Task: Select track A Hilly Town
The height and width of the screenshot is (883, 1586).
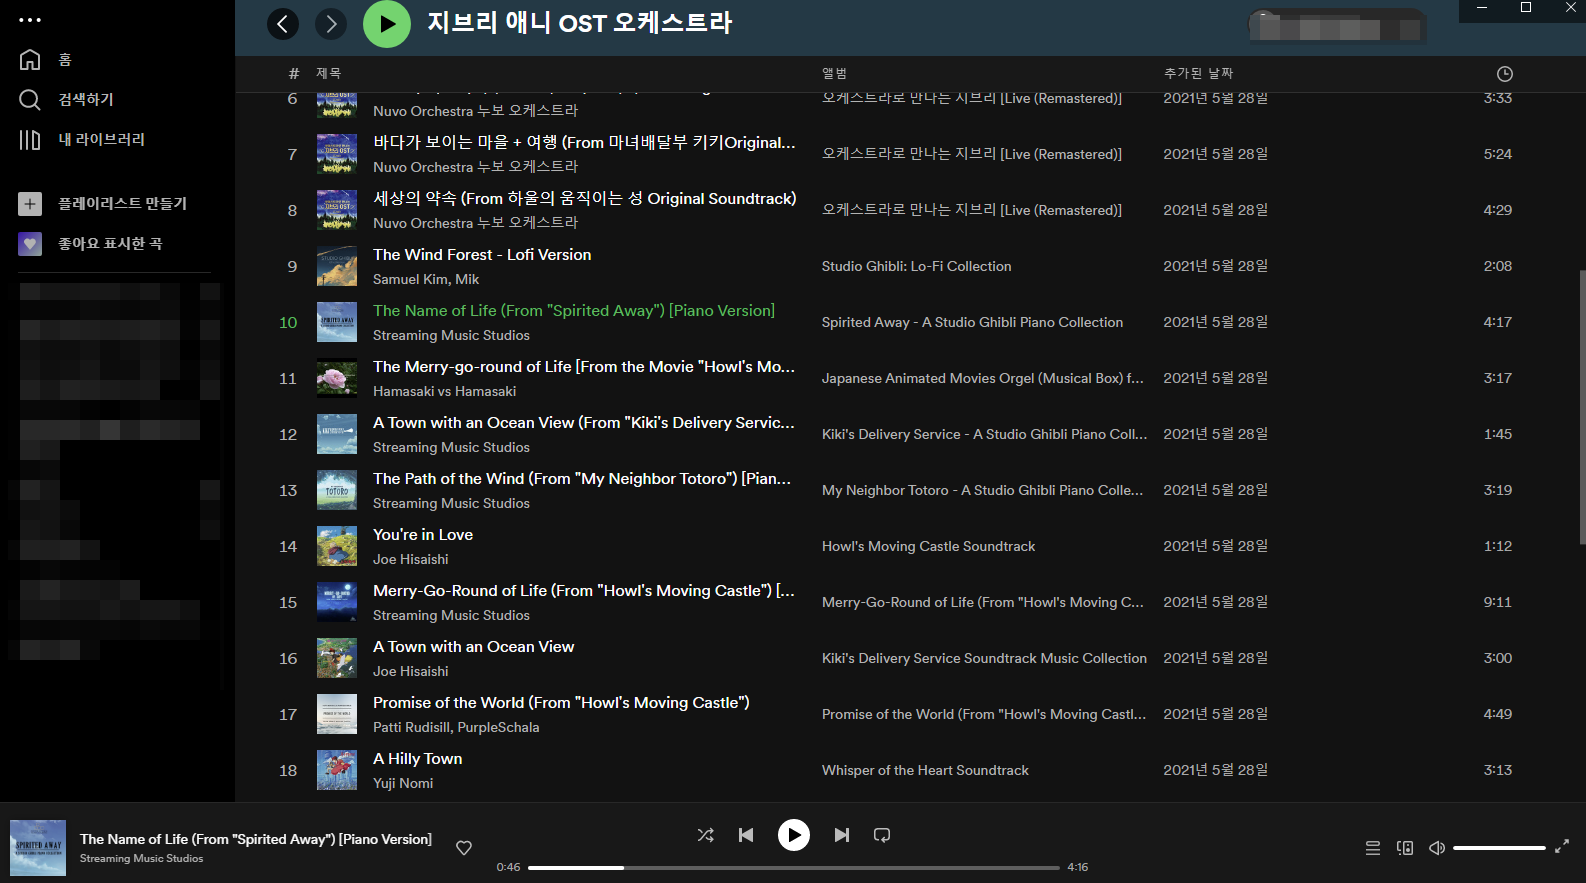Action: tap(418, 759)
